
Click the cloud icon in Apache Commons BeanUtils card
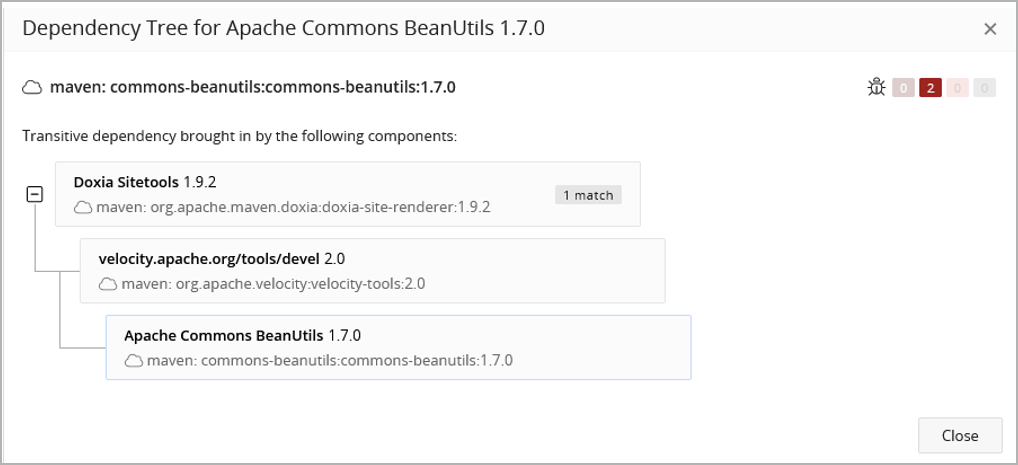133,360
